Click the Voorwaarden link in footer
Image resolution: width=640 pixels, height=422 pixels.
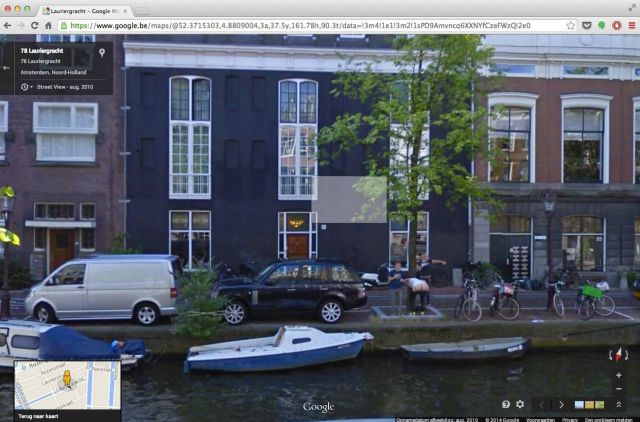[x=539, y=419]
